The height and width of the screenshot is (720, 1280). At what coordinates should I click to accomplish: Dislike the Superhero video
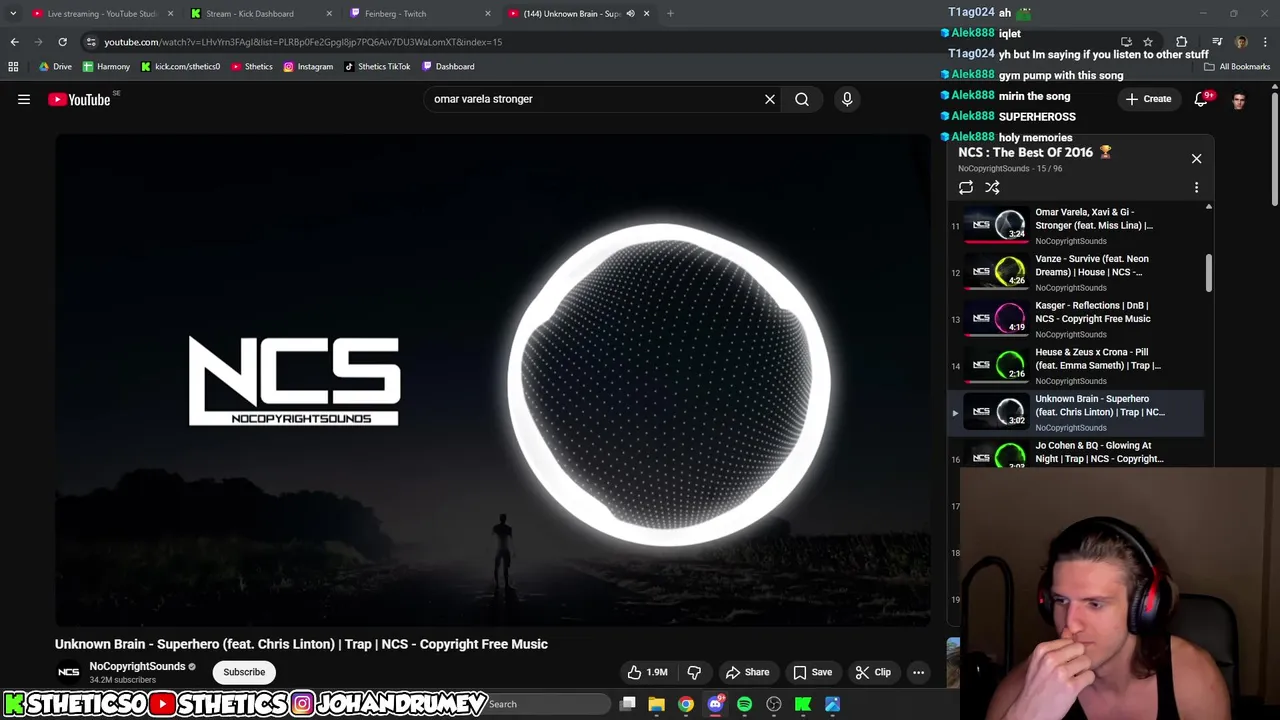click(694, 672)
